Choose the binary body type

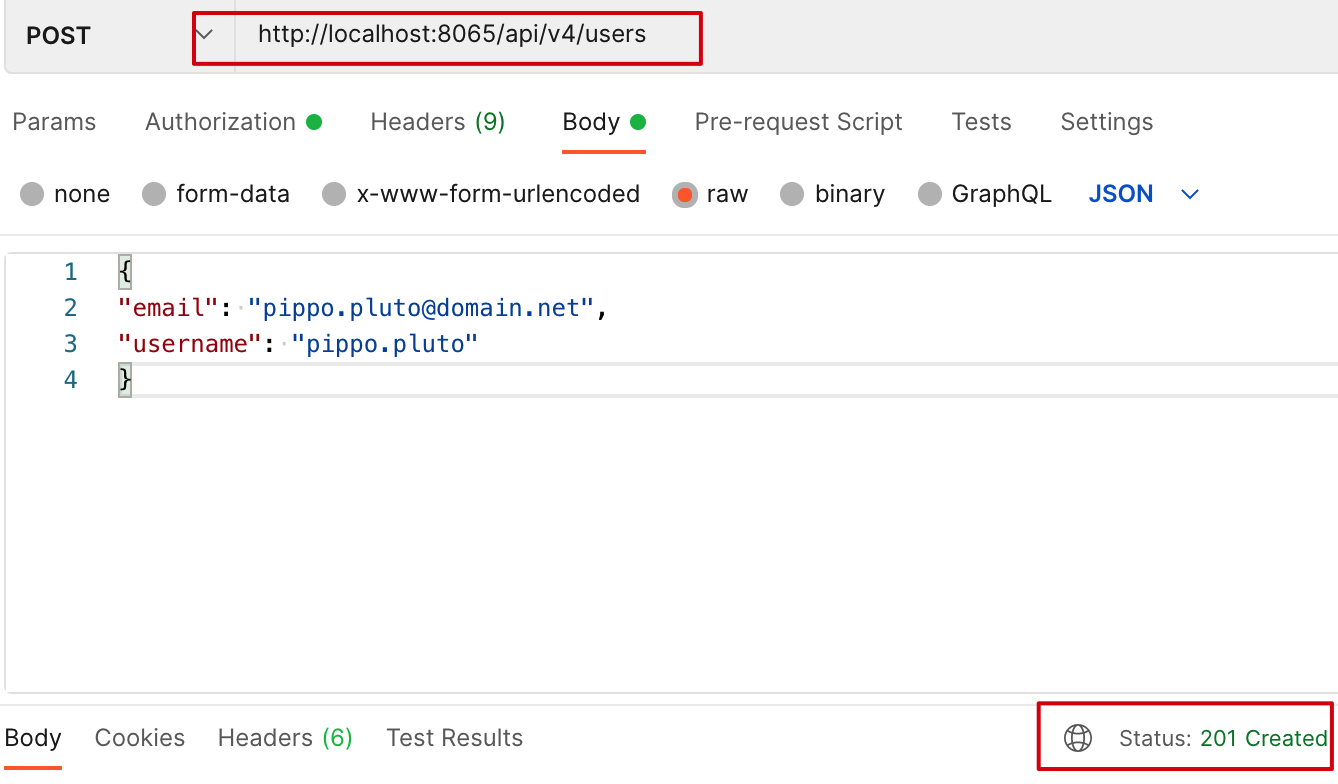[833, 194]
